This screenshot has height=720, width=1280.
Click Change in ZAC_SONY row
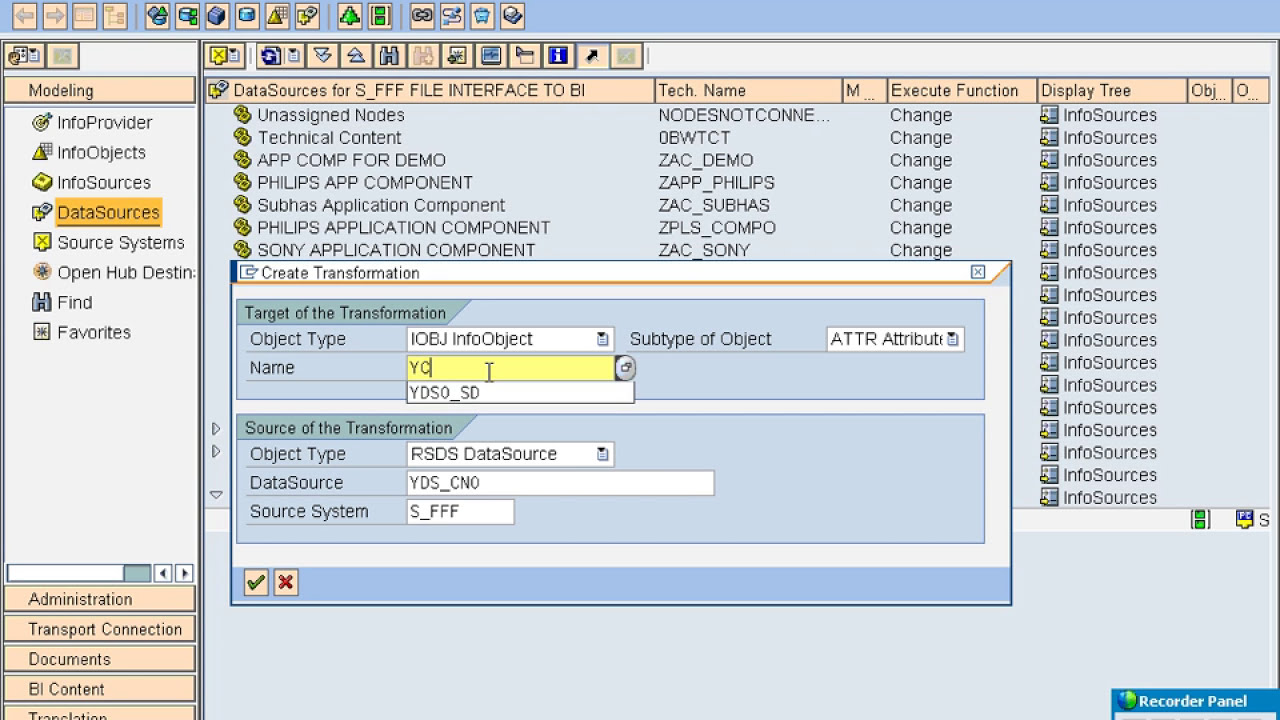tap(921, 250)
